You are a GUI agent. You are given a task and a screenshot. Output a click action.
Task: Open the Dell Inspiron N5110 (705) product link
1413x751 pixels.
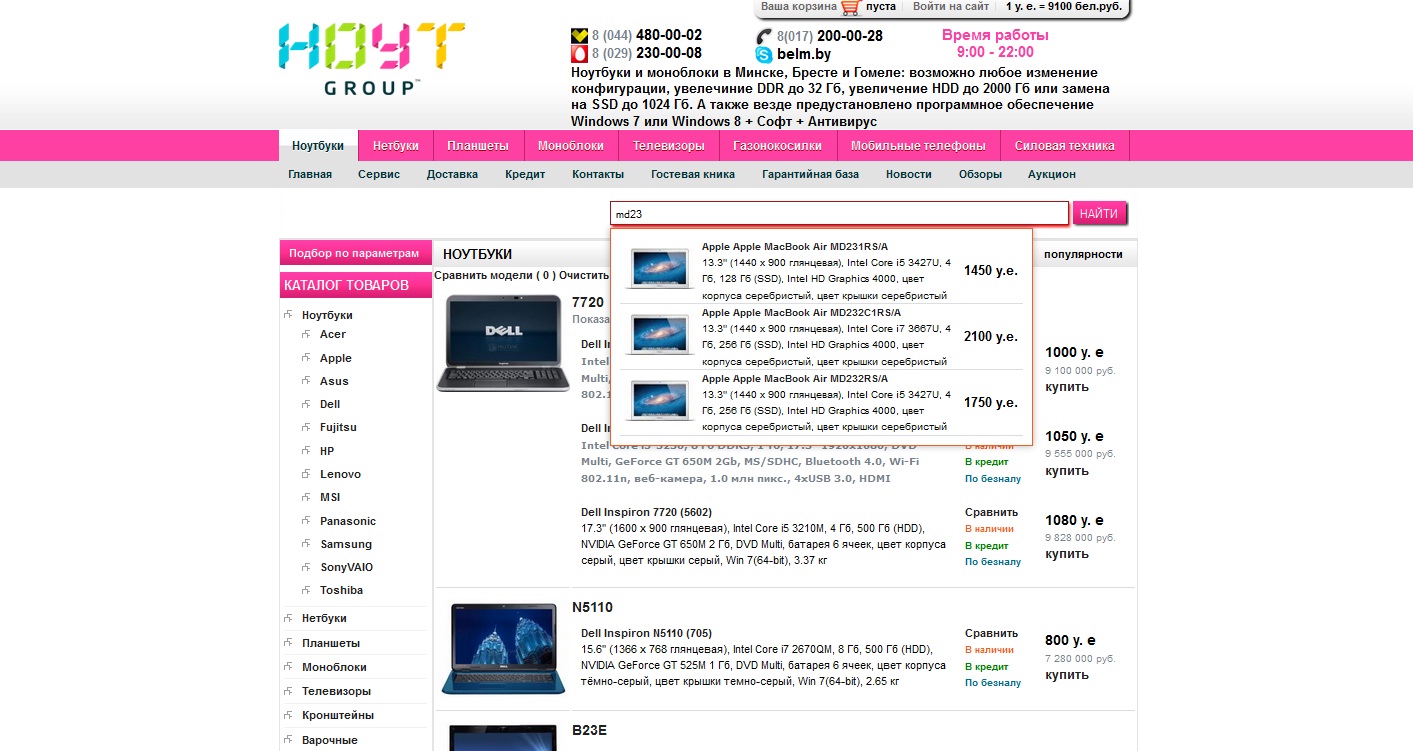tap(646, 633)
